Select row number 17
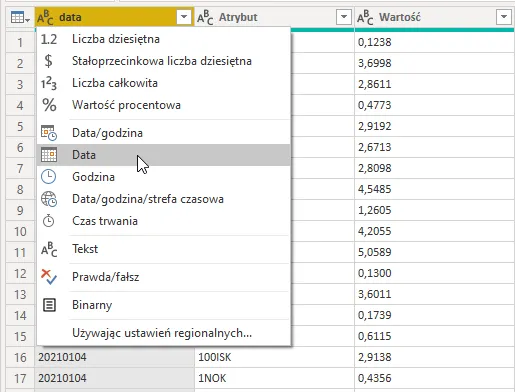The width and height of the screenshot is (515, 392). tap(20, 378)
